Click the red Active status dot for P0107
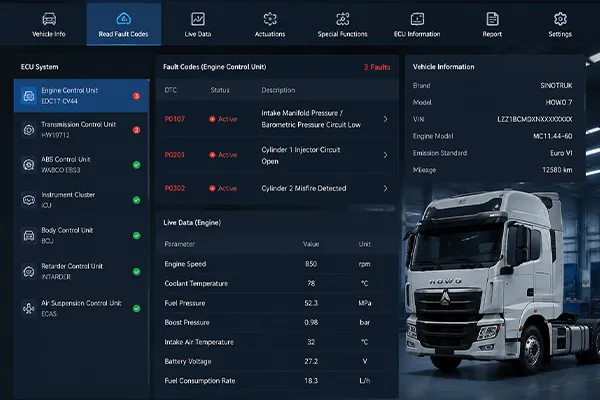This screenshot has height=400, width=600. click(212, 119)
